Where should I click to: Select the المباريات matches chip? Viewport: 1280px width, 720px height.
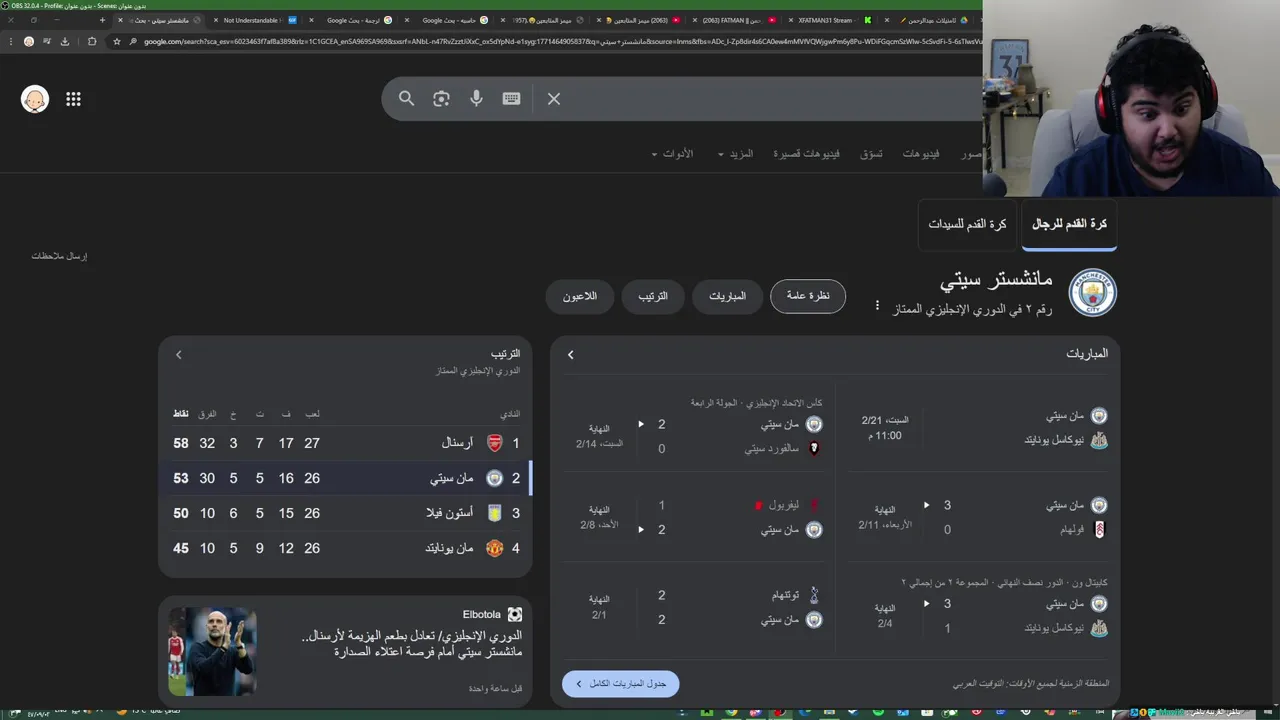[x=728, y=296]
